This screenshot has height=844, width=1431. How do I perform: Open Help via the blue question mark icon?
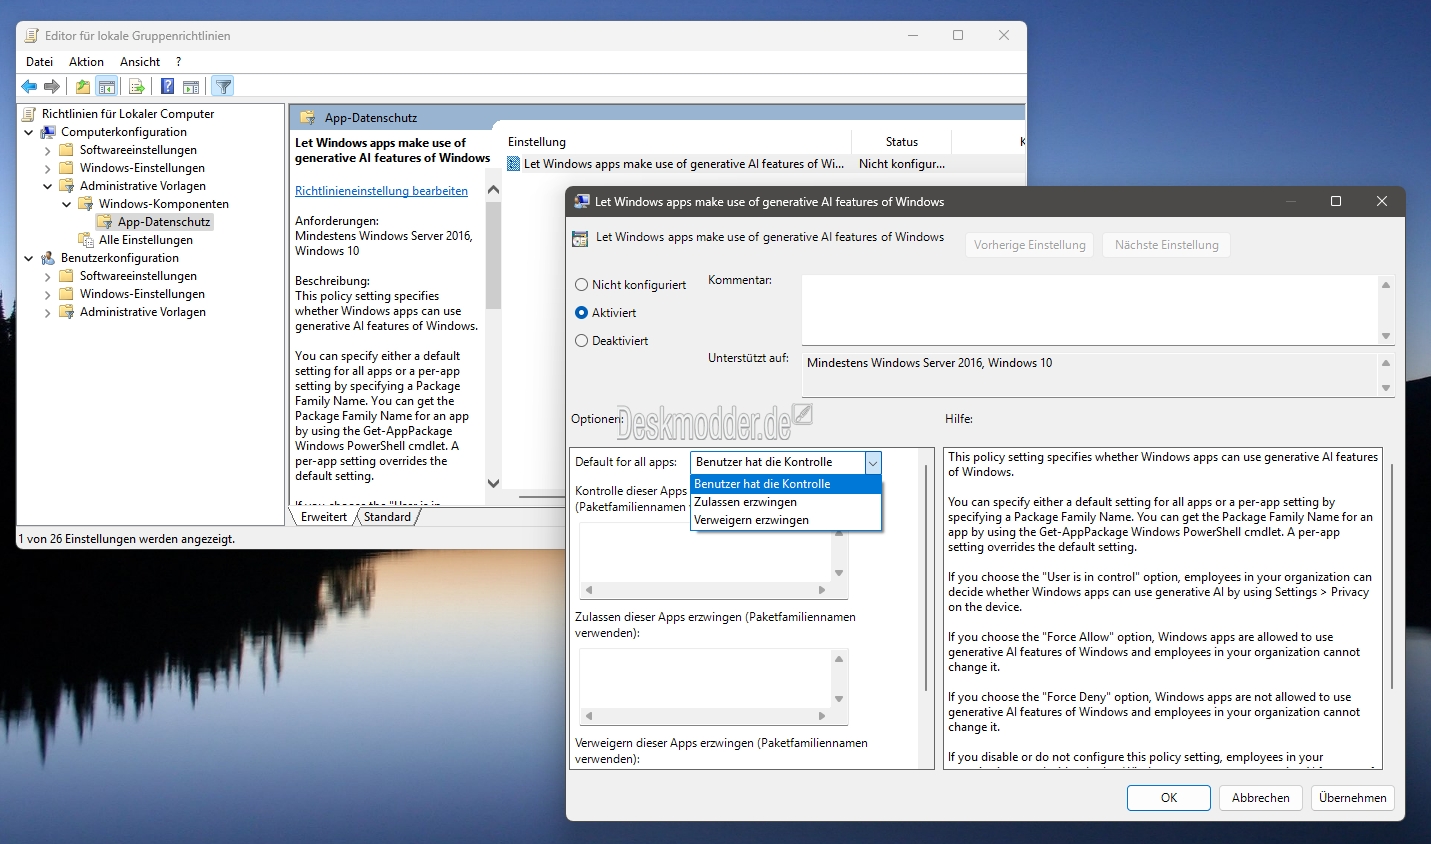[x=168, y=86]
